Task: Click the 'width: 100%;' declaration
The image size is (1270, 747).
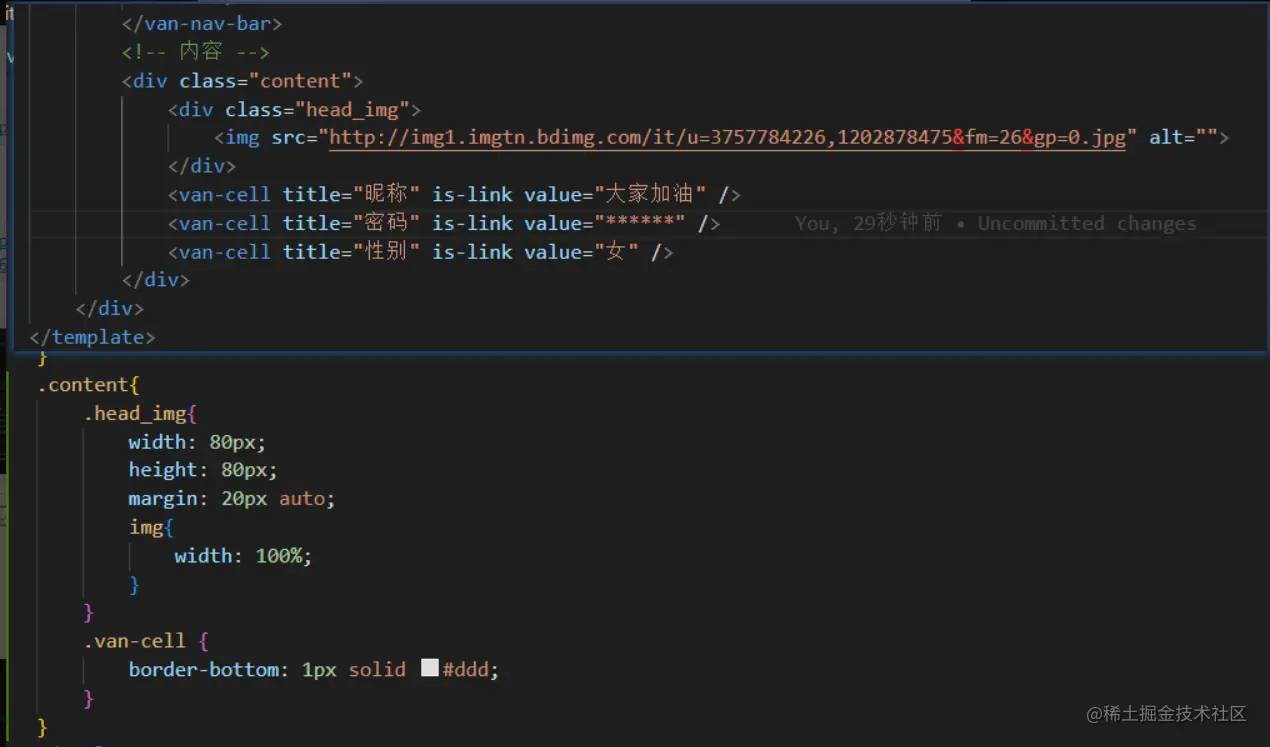Action: pos(243,556)
